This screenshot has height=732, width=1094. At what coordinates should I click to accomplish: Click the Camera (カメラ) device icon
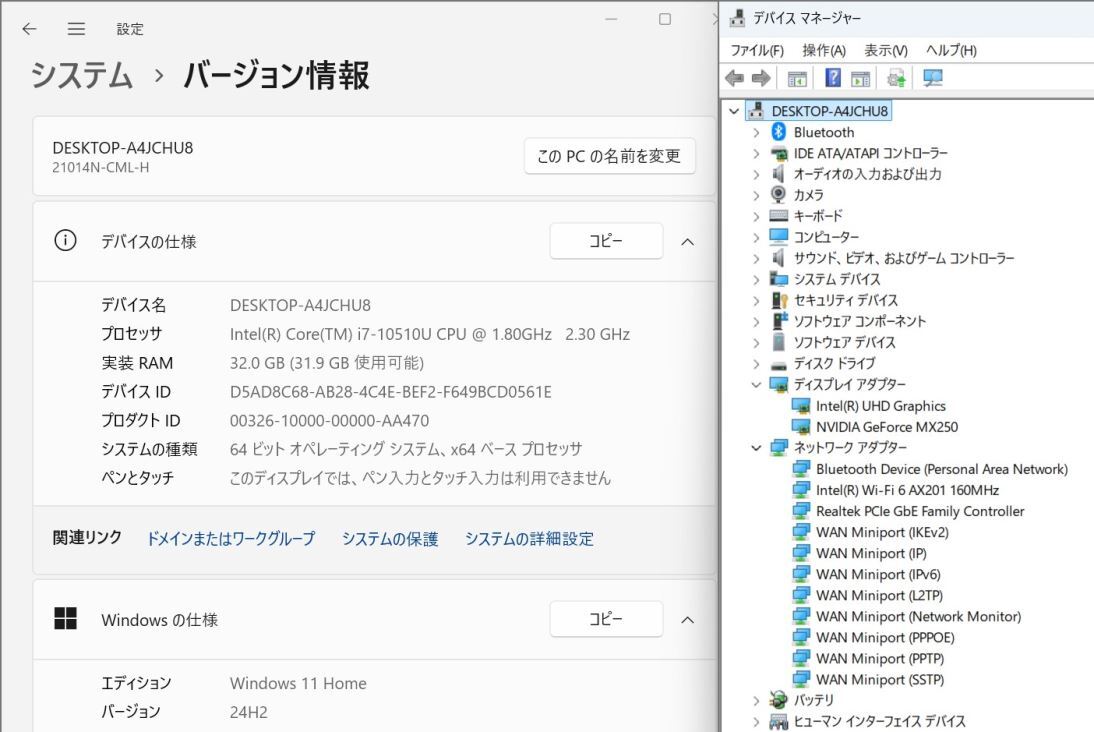point(779,195)
